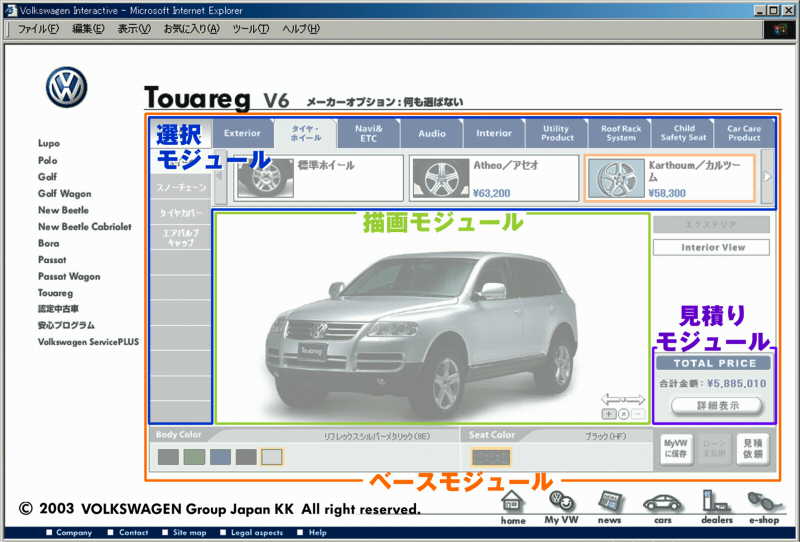Image resolution: width=800 pixels, height=542 pixels.
Task: Choose the Karthoum/カルツーム wheel ¥58,300
Action: (x=669, y=178)
